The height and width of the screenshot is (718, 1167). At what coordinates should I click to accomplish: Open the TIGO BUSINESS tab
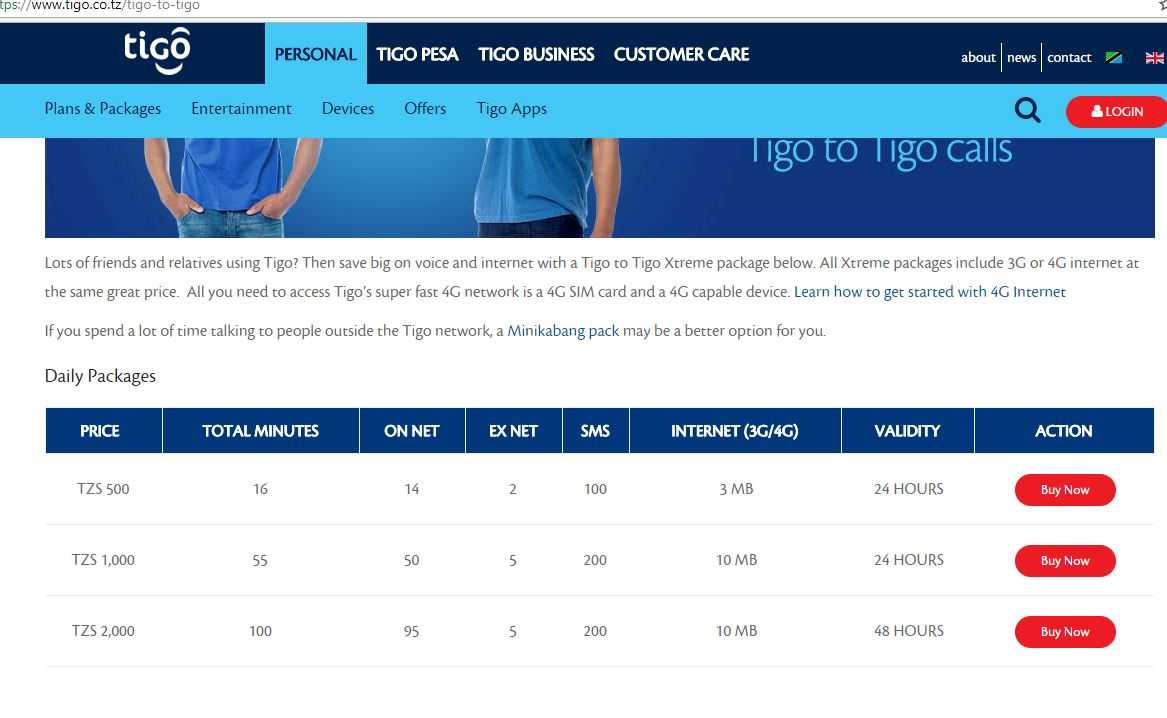[536, 54]
